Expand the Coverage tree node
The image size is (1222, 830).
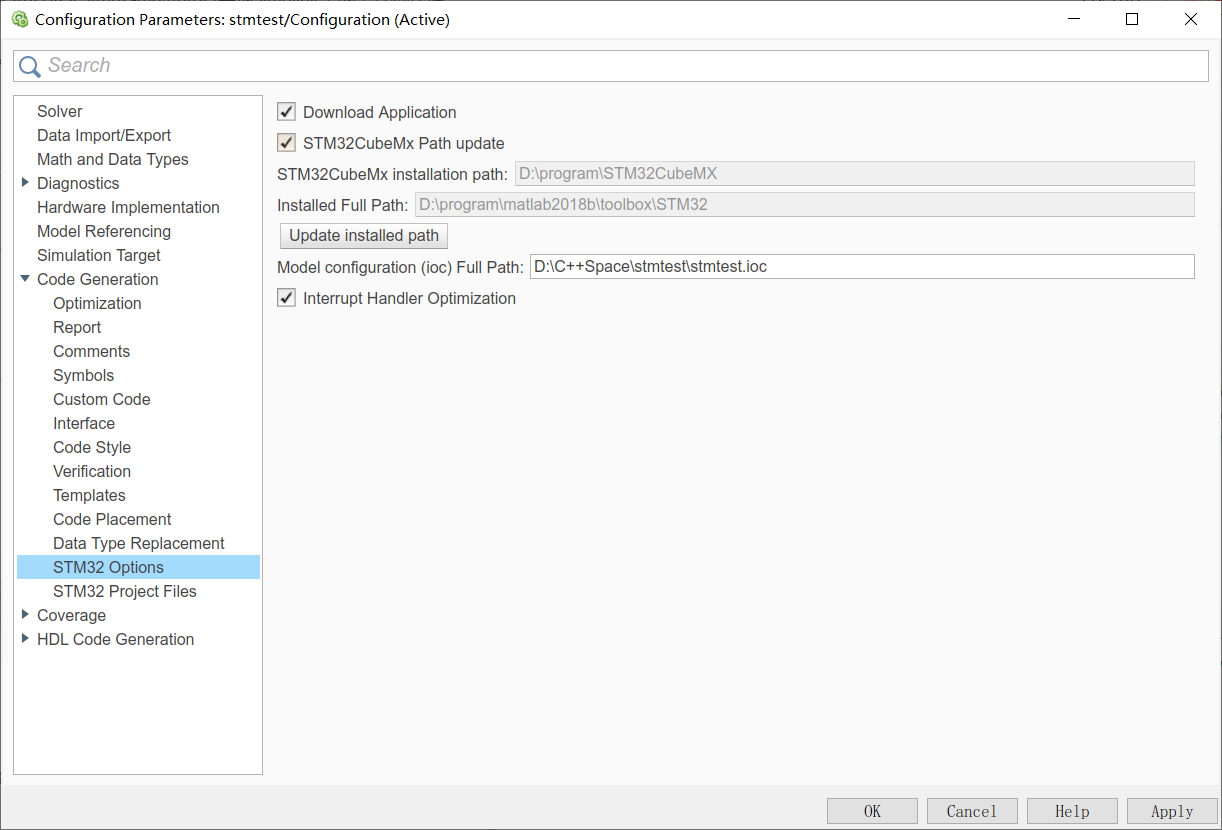pos(25,615)
